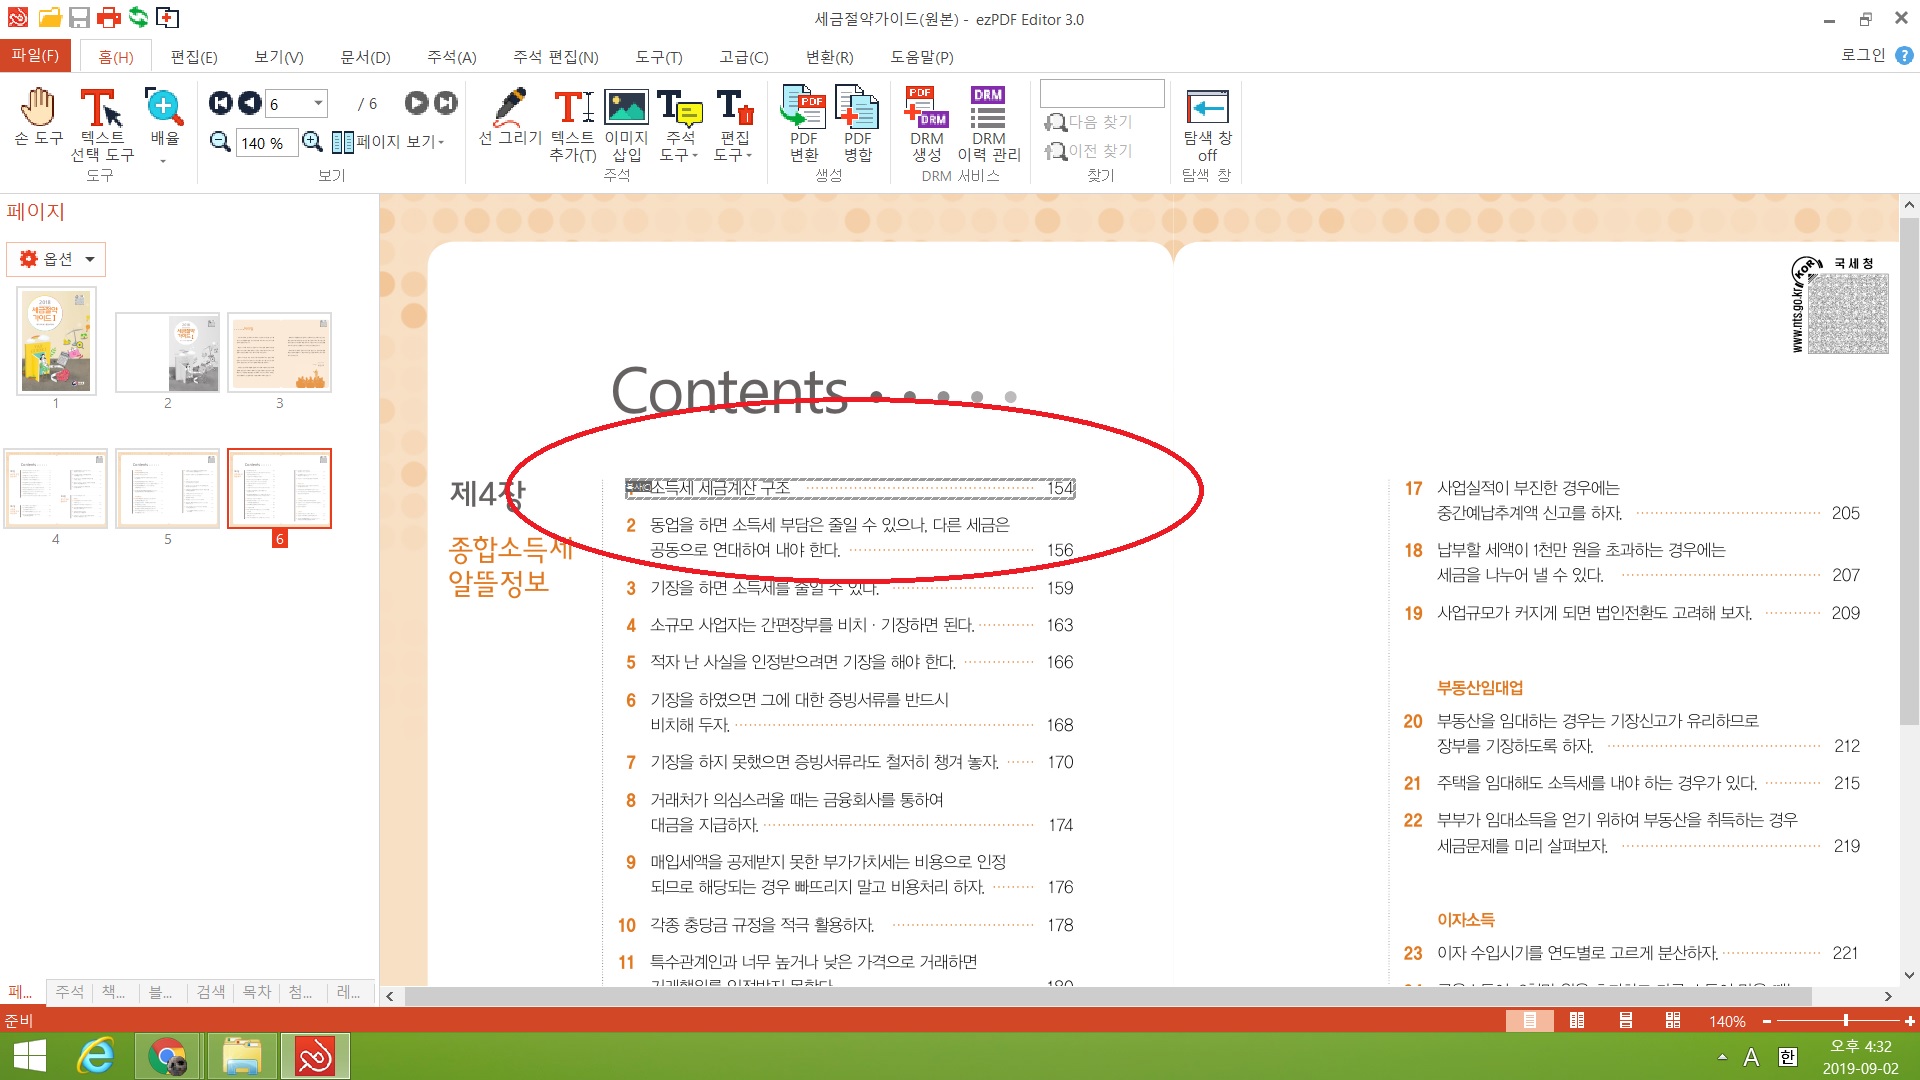Select page 3 thumbnail in page panel

(x=279, y=352)
